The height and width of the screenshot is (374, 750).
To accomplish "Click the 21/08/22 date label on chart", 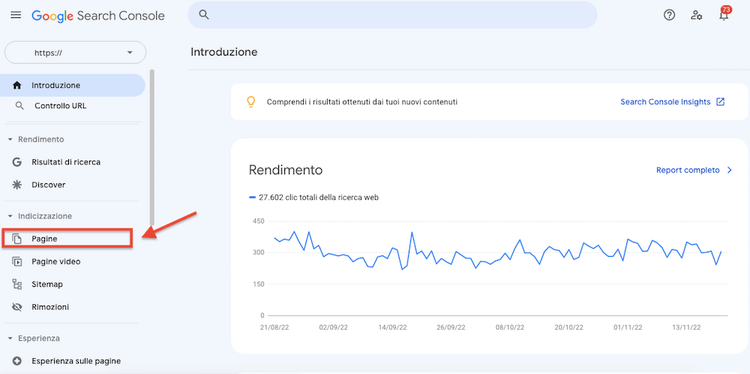I will click(275, 328).
